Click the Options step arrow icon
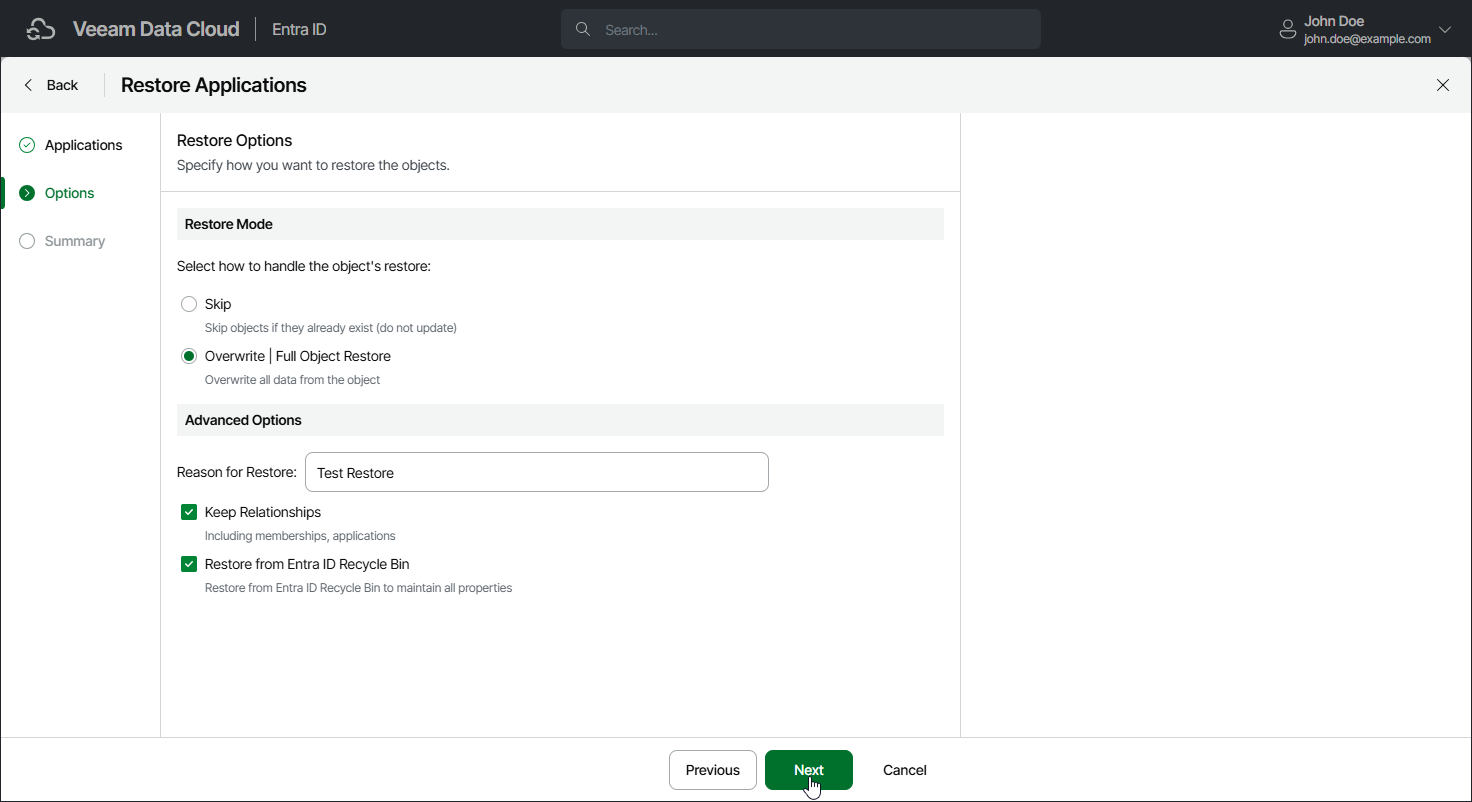The width and height of the screenshot is (1472, 802). coord(27,193)
